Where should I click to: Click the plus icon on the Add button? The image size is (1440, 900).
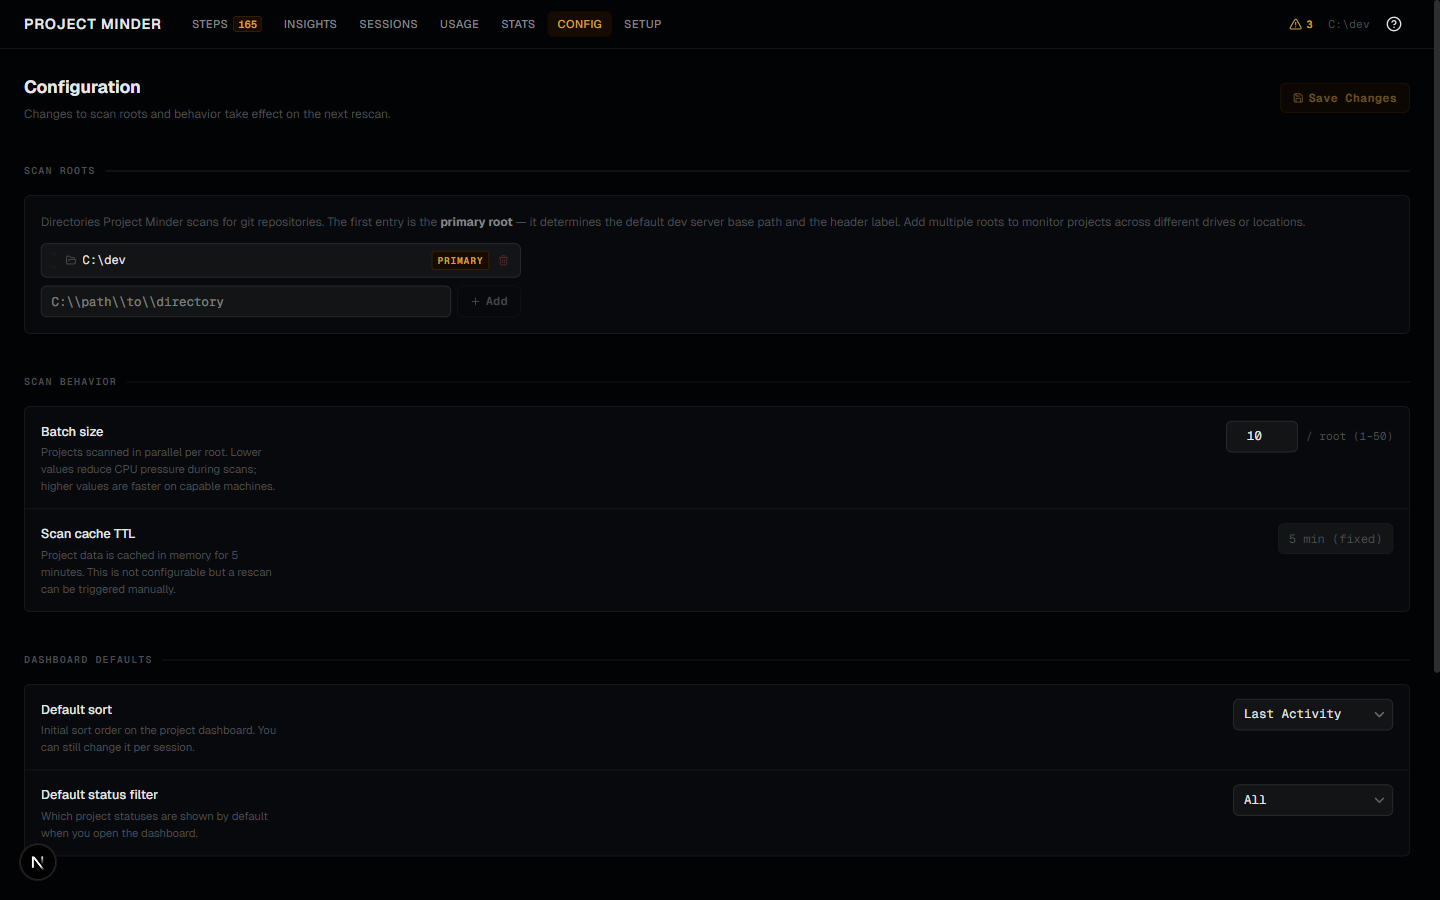(476, 301)
